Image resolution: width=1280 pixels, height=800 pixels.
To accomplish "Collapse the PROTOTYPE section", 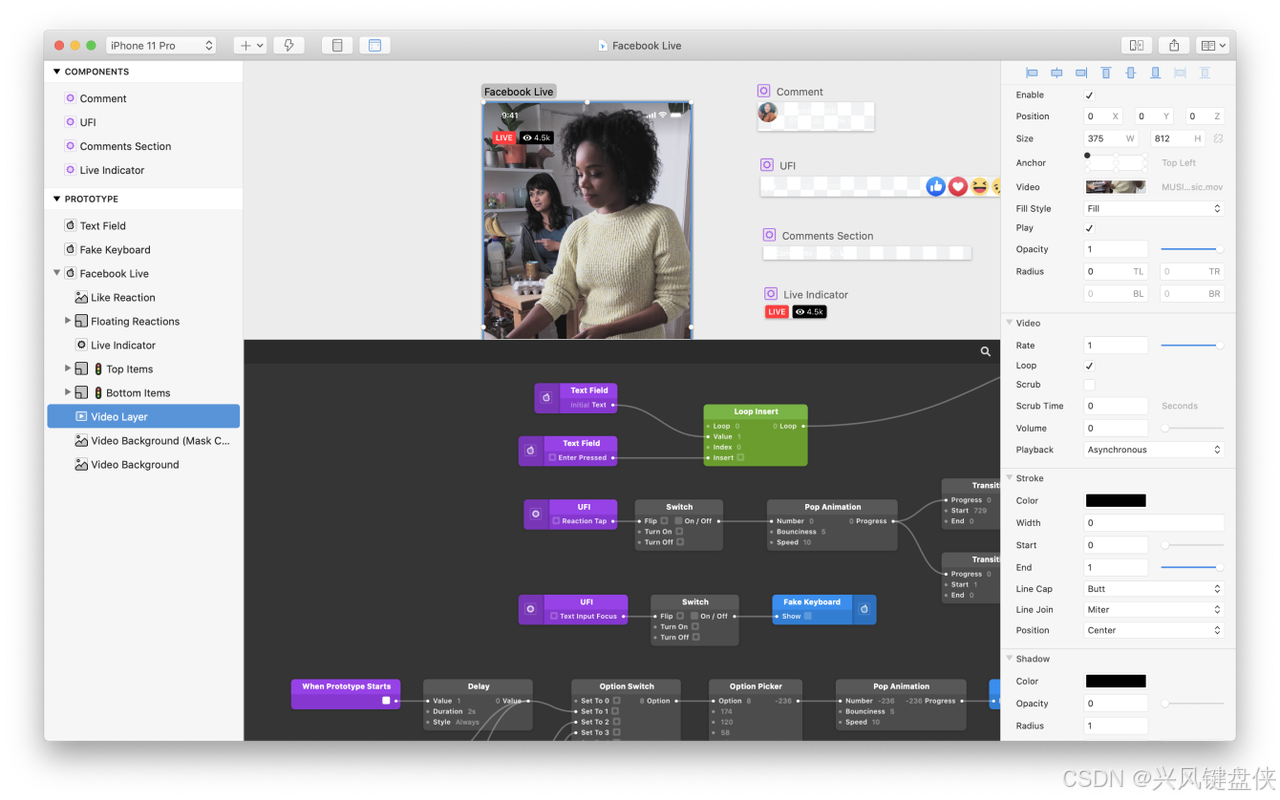I will pyautogui.click(x=57, y=199).
